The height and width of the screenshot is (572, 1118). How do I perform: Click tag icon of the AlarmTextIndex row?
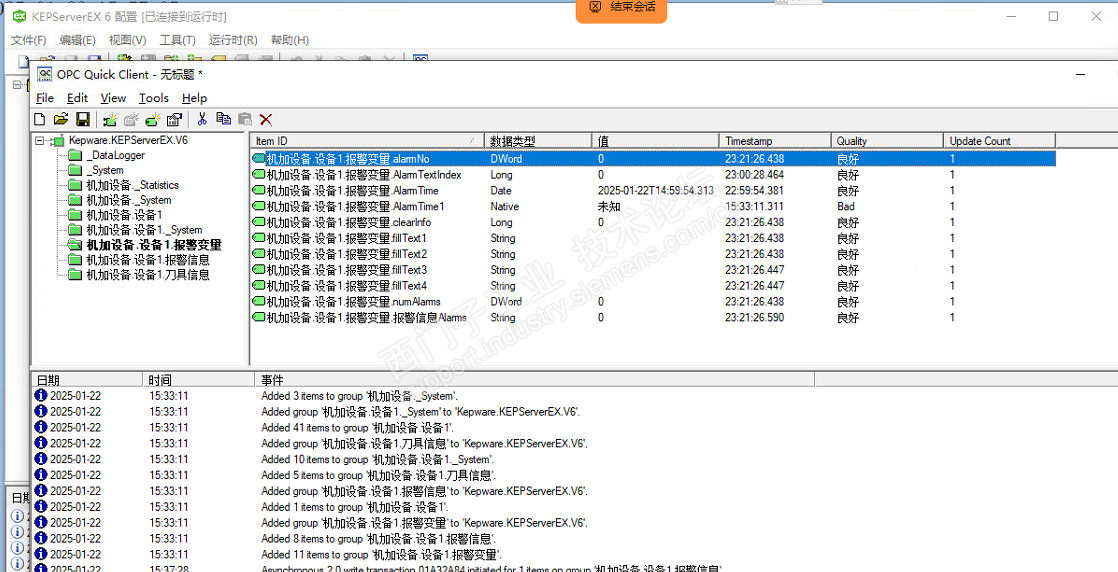pos(259,175)
